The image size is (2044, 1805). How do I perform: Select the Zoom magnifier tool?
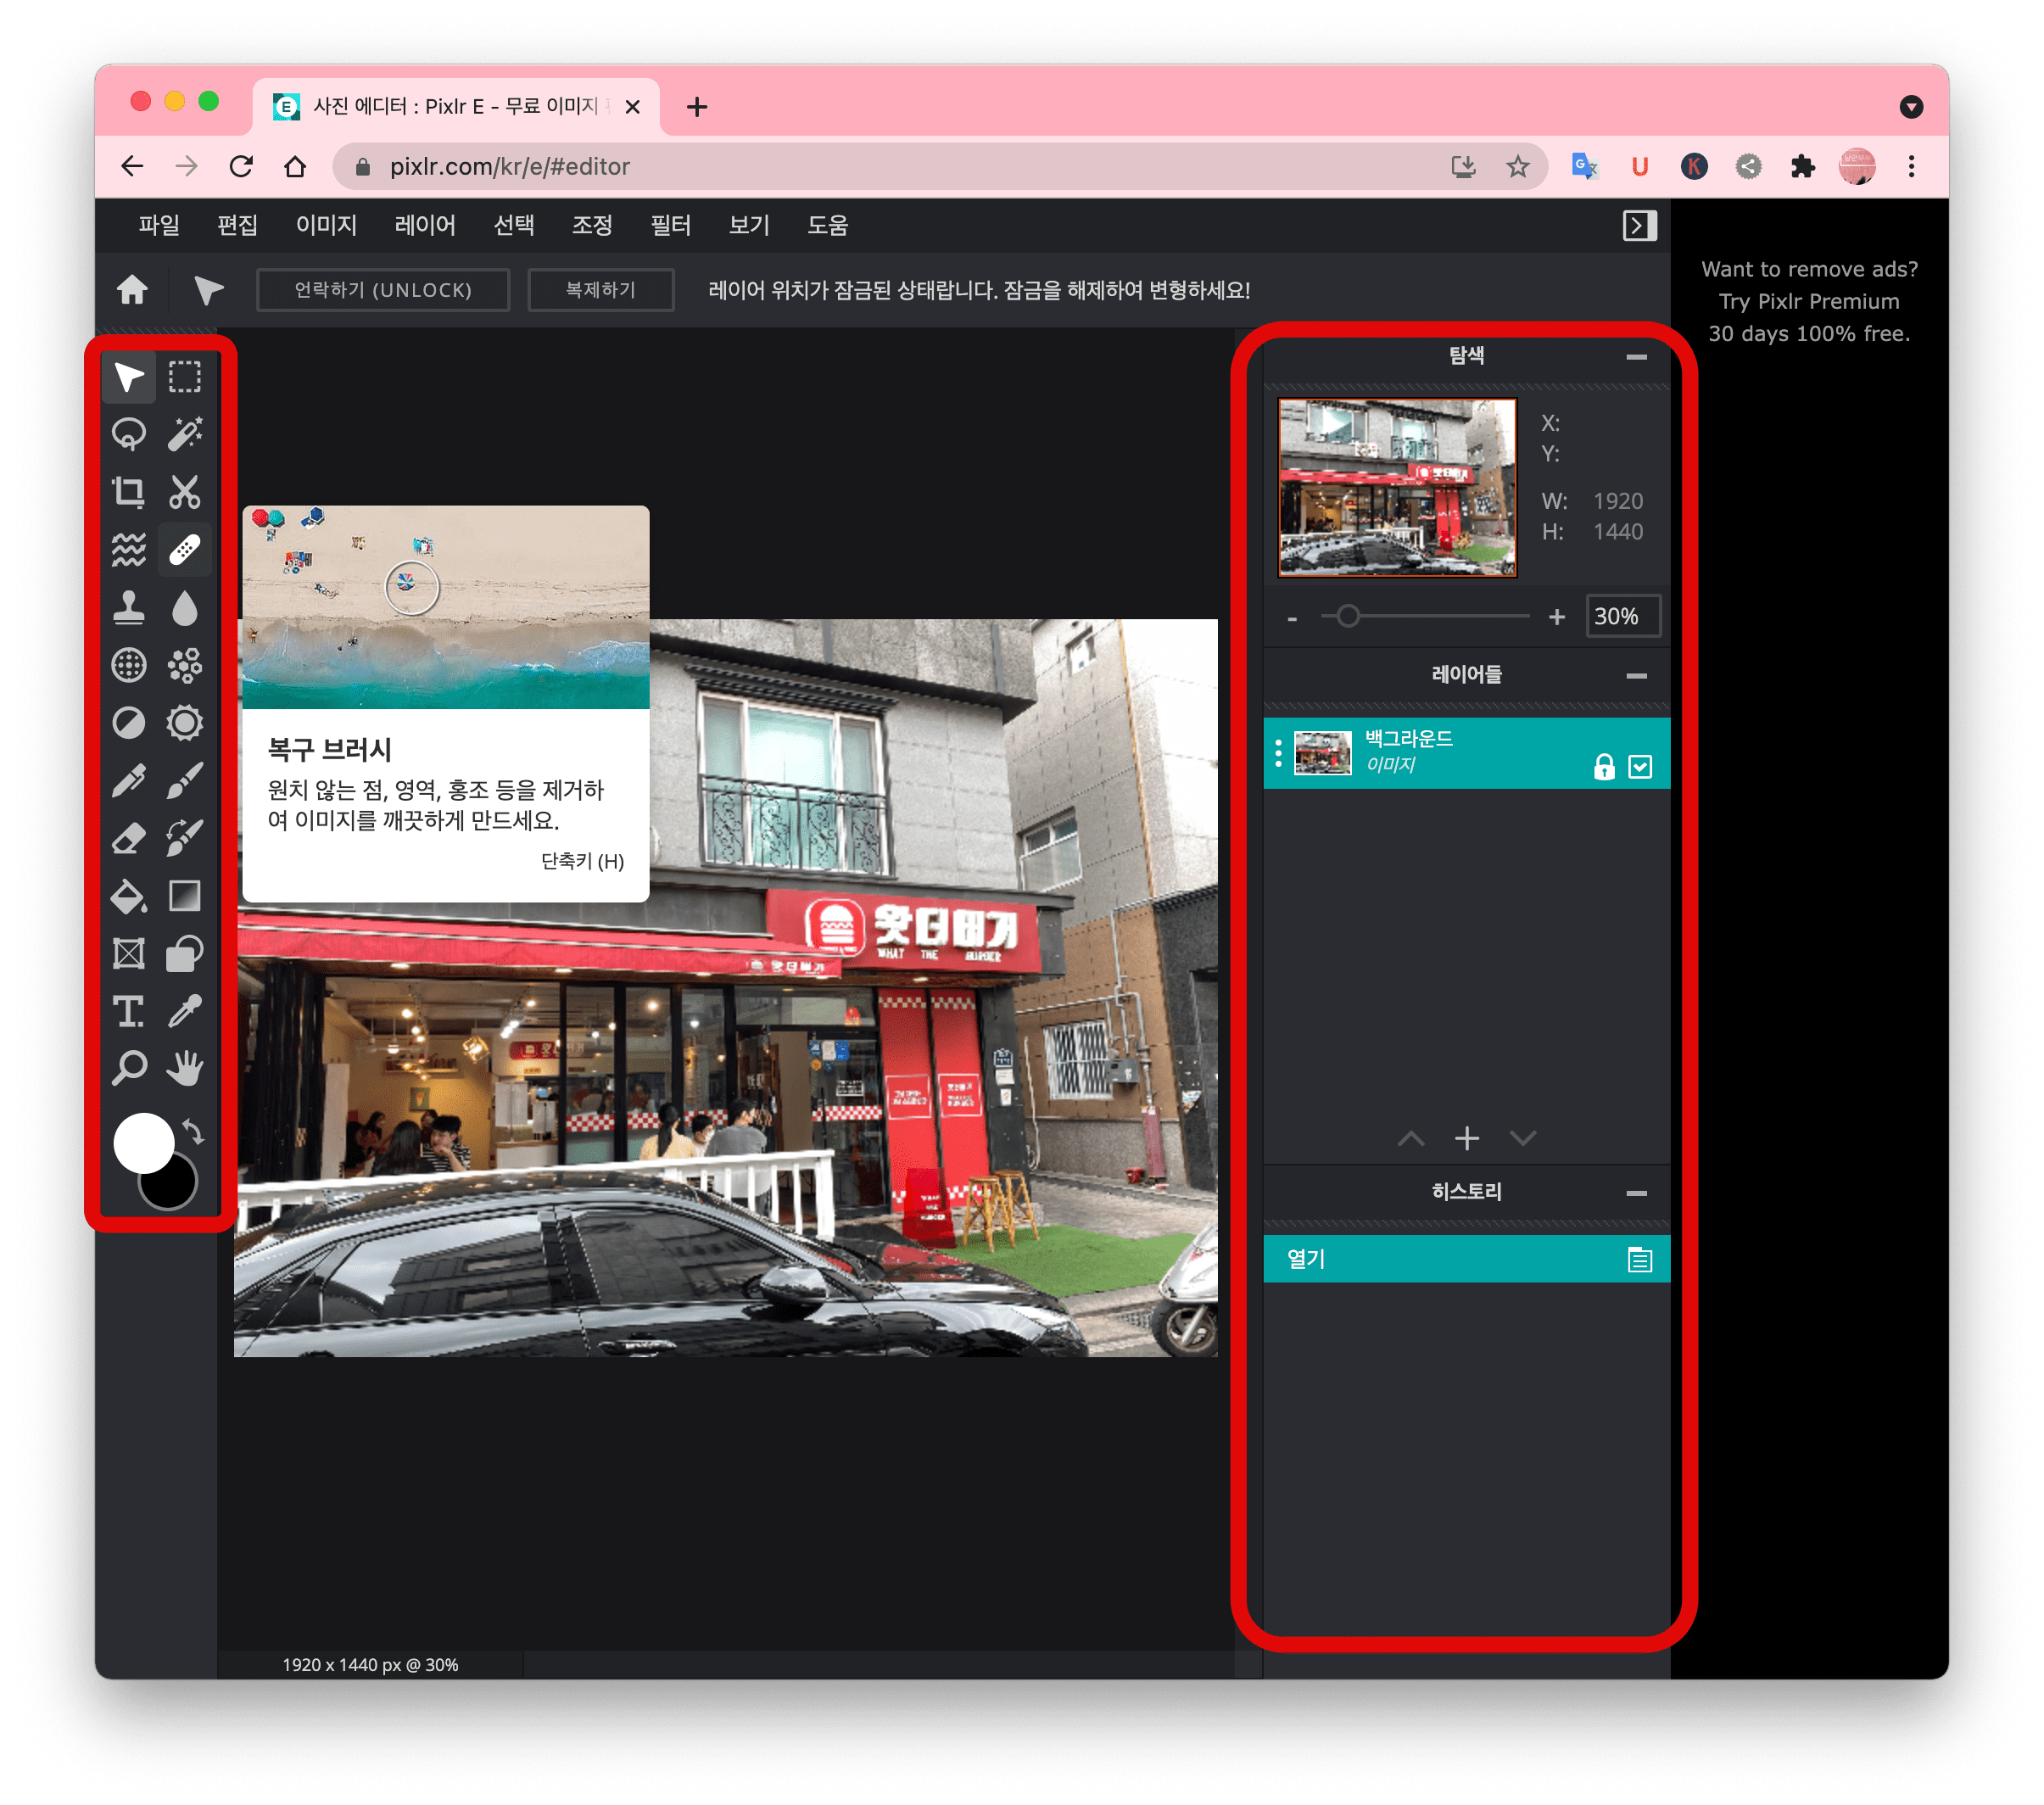[129, 1068]
